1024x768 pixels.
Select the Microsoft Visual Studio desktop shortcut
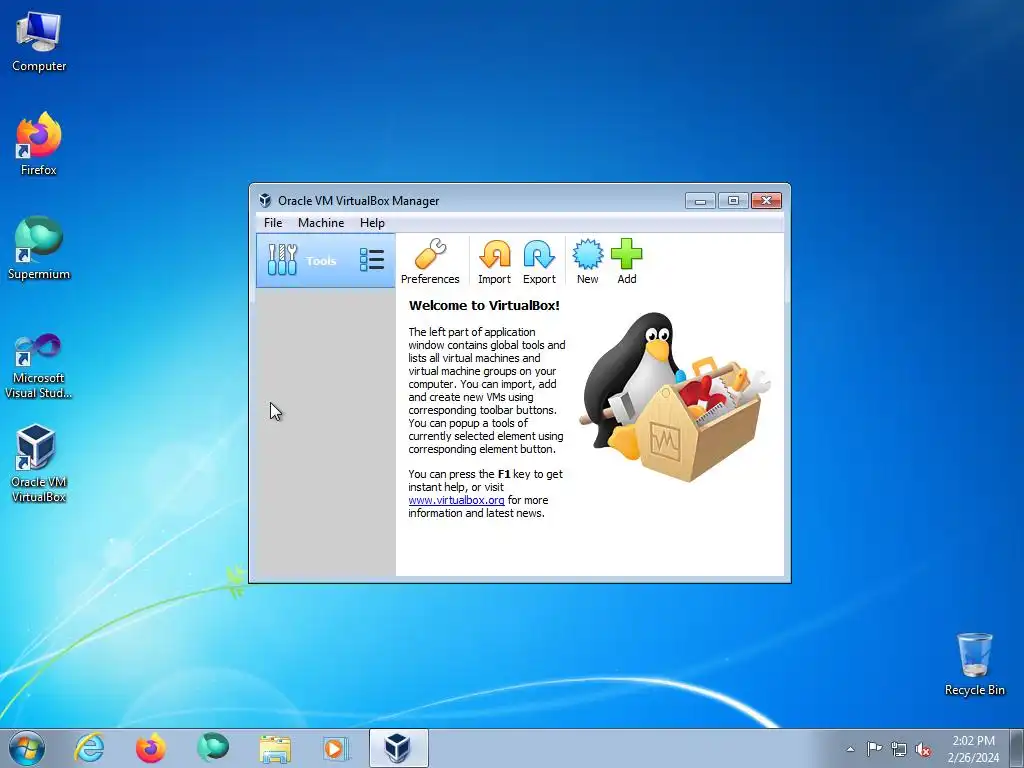point(39,366)
